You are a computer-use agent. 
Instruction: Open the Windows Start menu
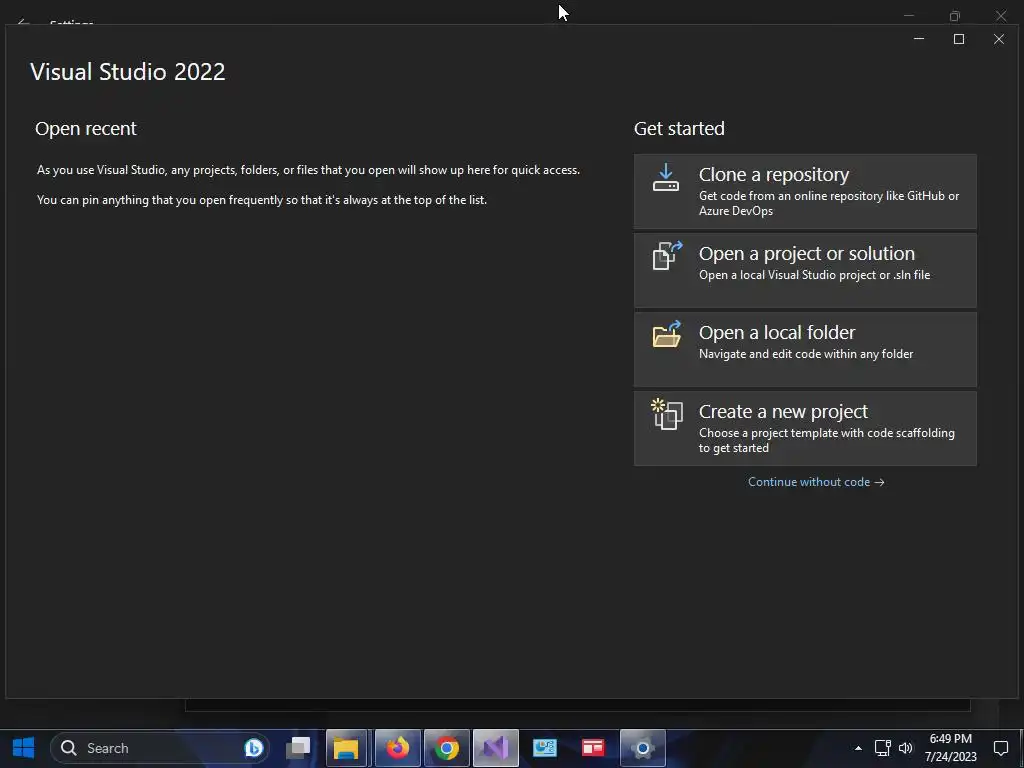click(24, 748)
